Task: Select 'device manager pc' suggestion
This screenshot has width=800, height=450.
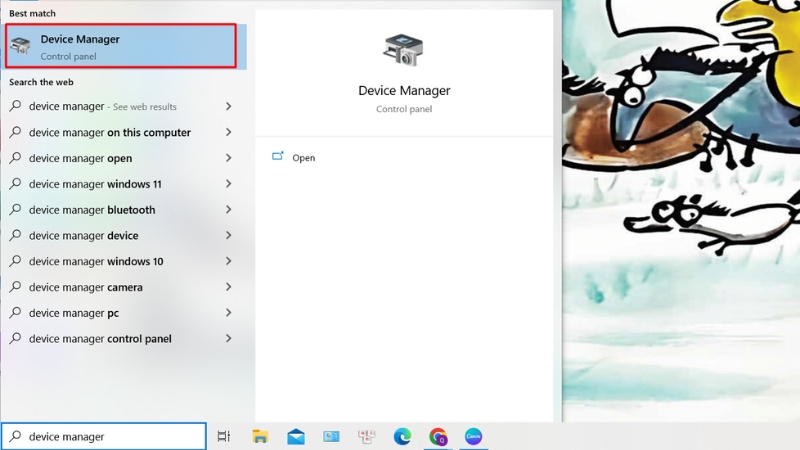Action: coord(121,313)
